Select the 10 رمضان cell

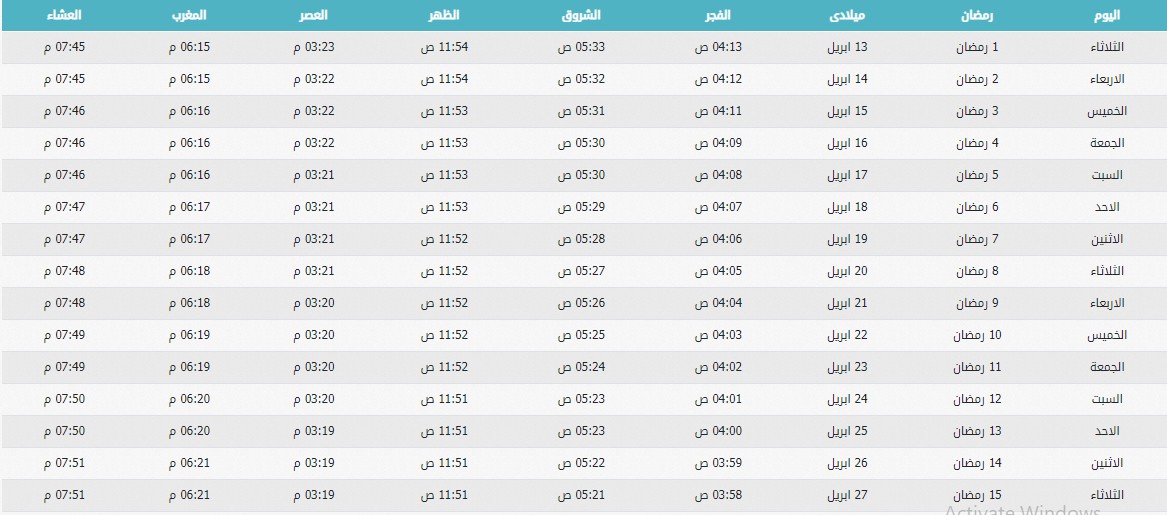pos(977,336)
